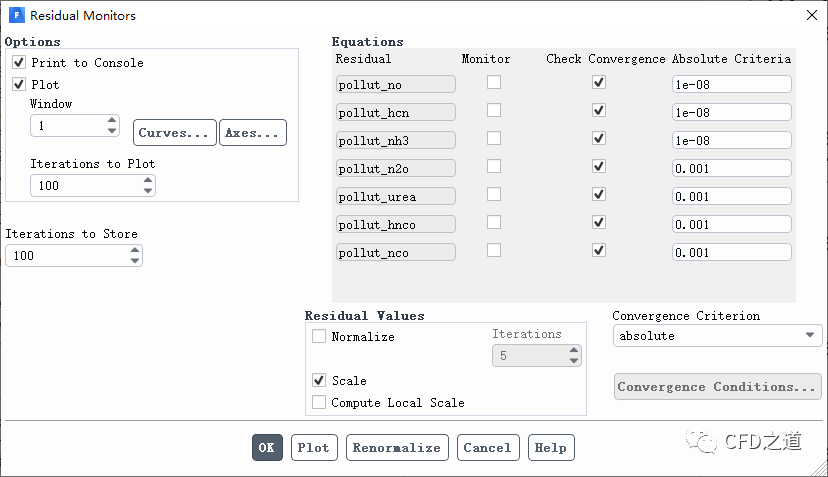Uncheck Check Convergence for pollut_nh3
Image resolution: width=828 pixels, height=477 pixels.
[598, 139]
